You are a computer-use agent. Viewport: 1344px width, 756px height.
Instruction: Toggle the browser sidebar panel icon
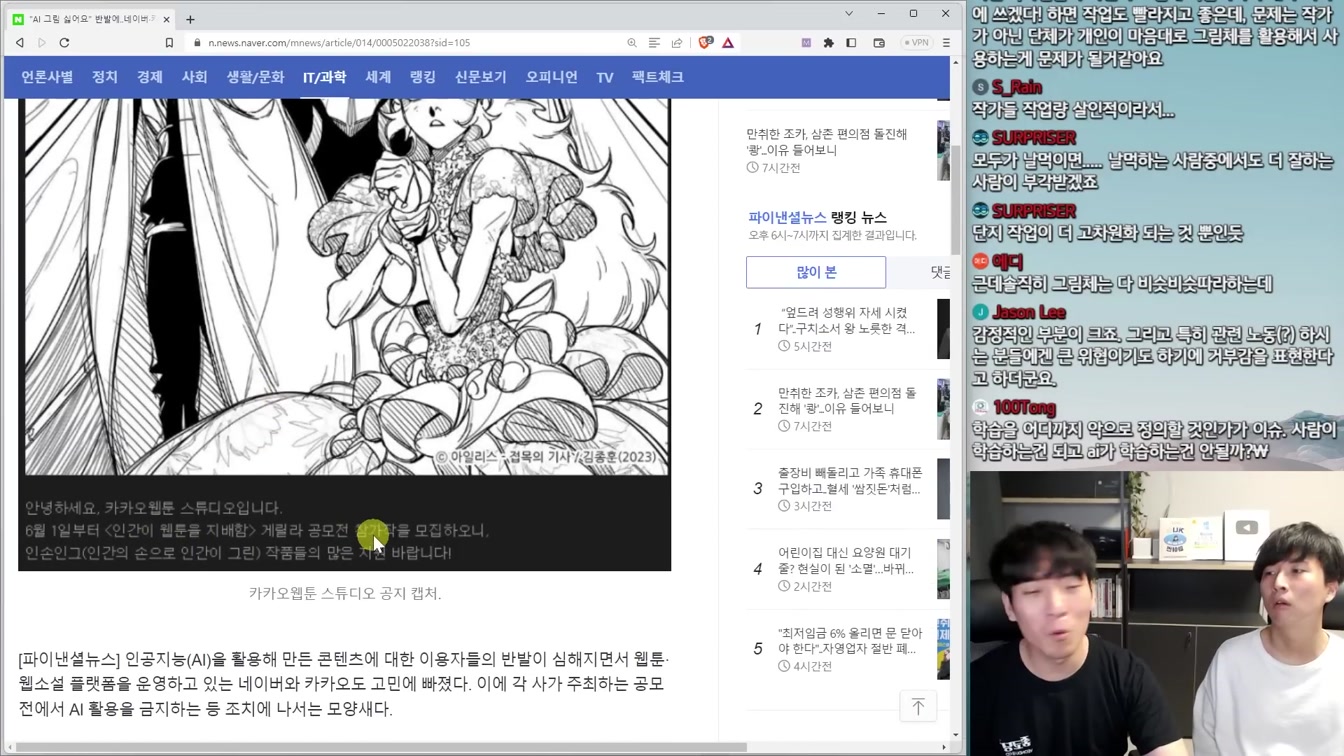point(851,43)
